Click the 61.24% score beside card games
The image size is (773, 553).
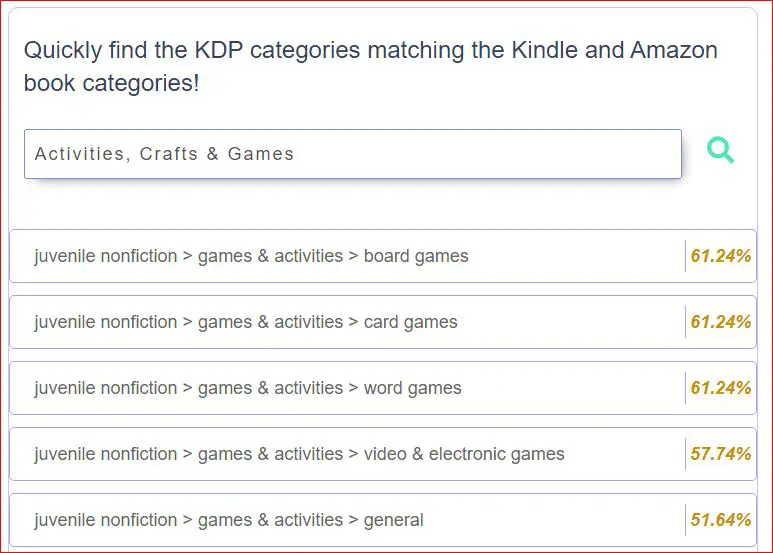point(721,322)
